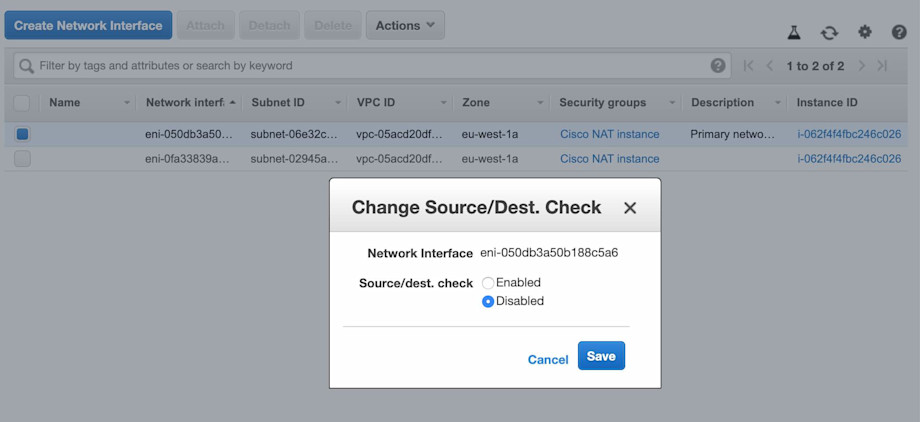The image size is (920, 422).
Task: Click the magnifier search icon
Action: [x=26, y=66]
